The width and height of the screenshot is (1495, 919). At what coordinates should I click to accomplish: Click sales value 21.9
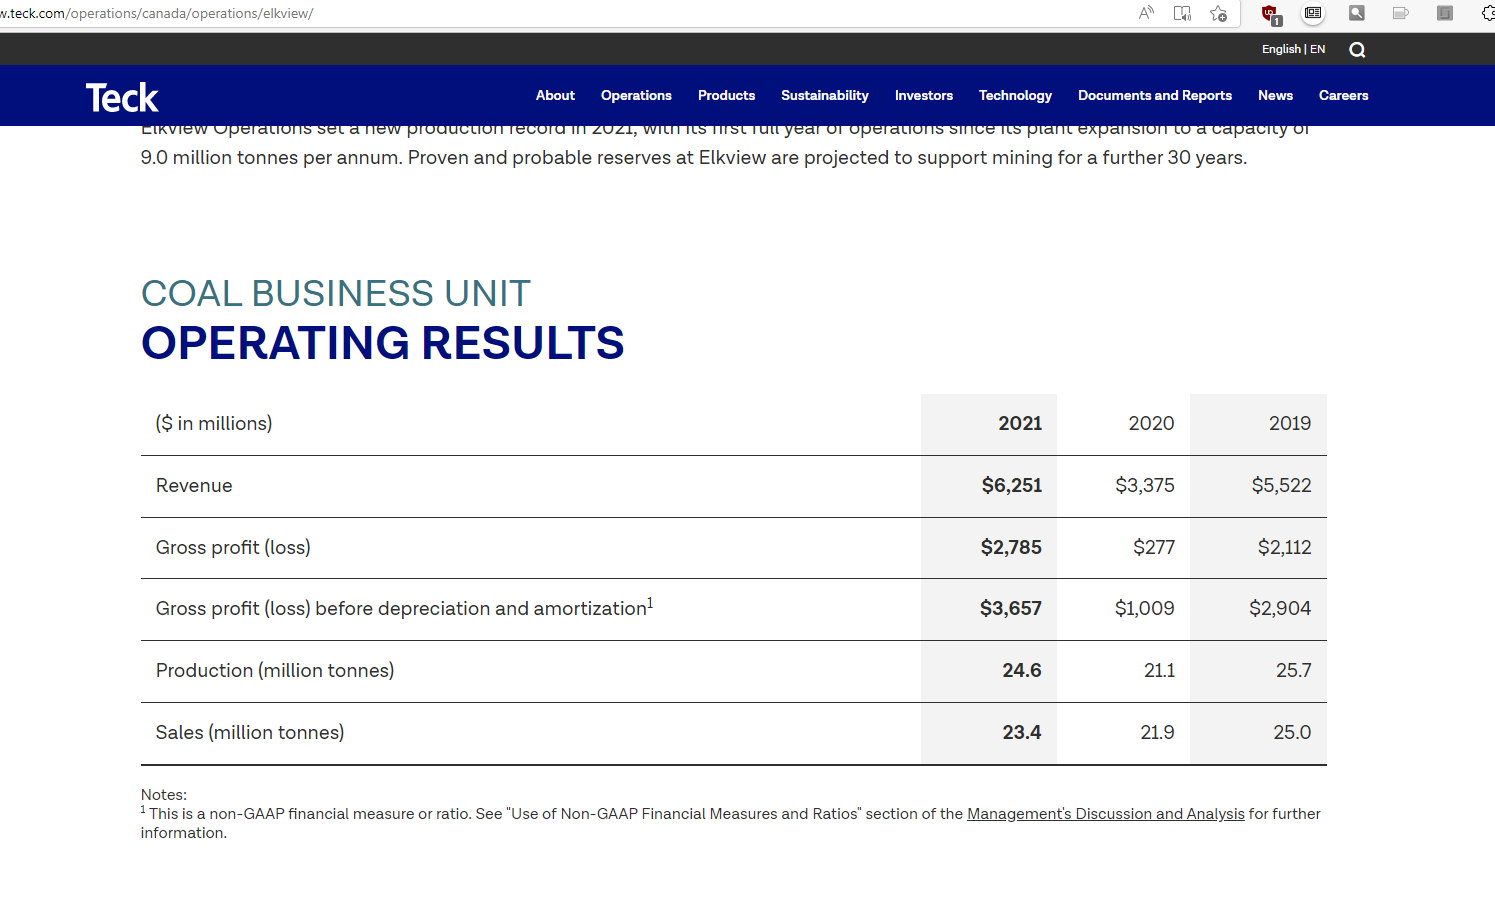tap(1158, 732)
